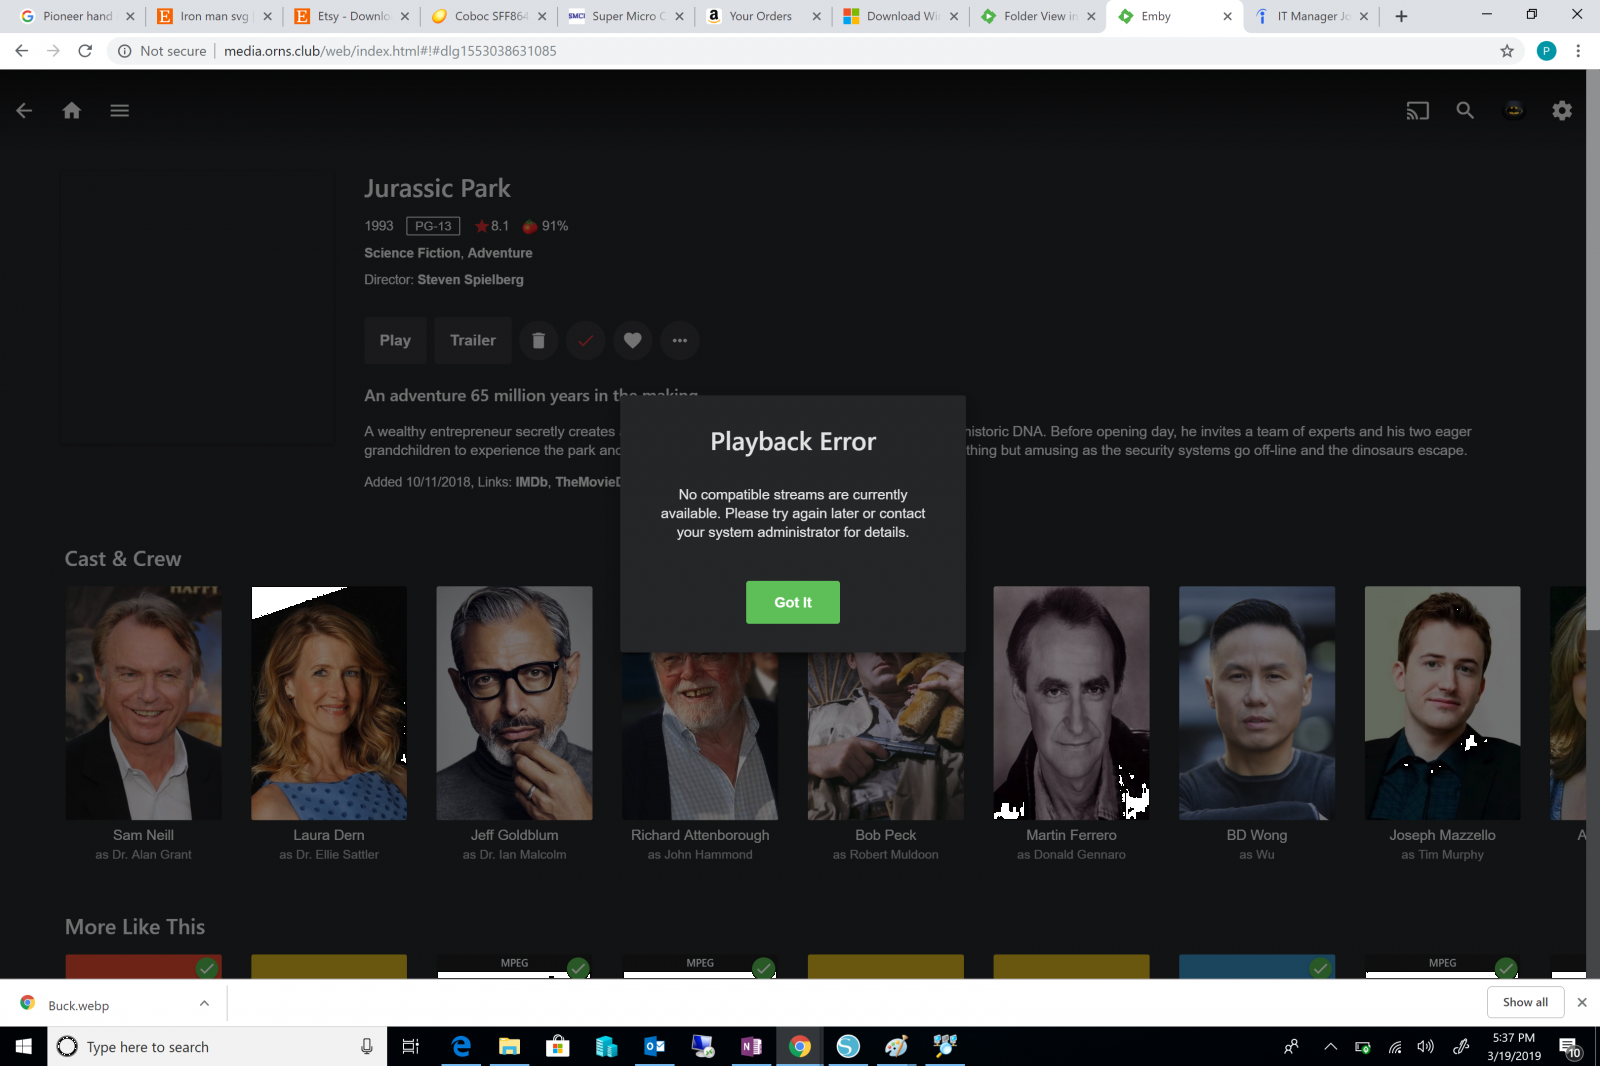Dismiss the error with Got It
The image size is (1600, 1066).
tap(792, 602)
